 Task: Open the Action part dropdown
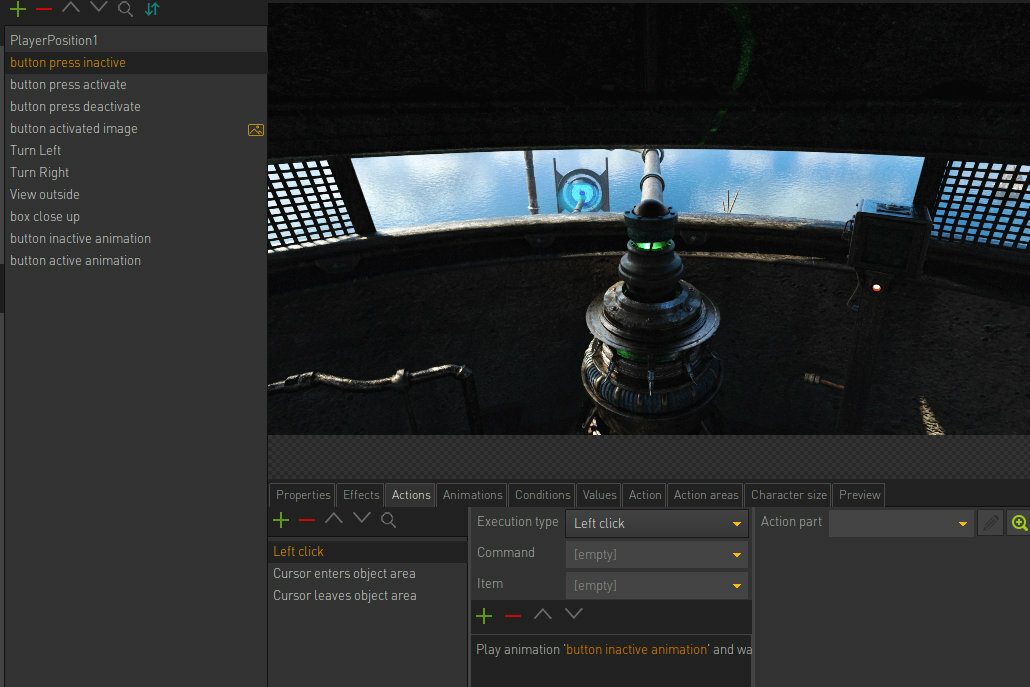pos(900,523)
